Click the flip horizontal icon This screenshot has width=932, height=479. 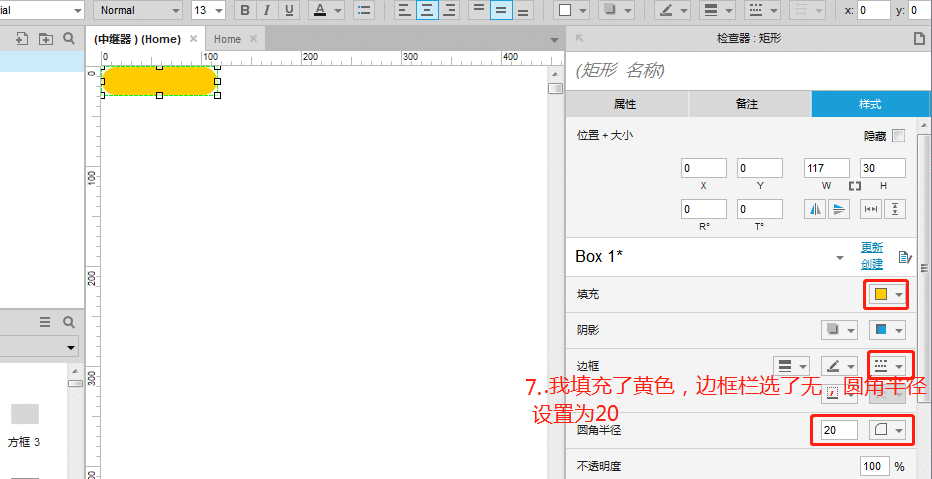pos(815,209)
